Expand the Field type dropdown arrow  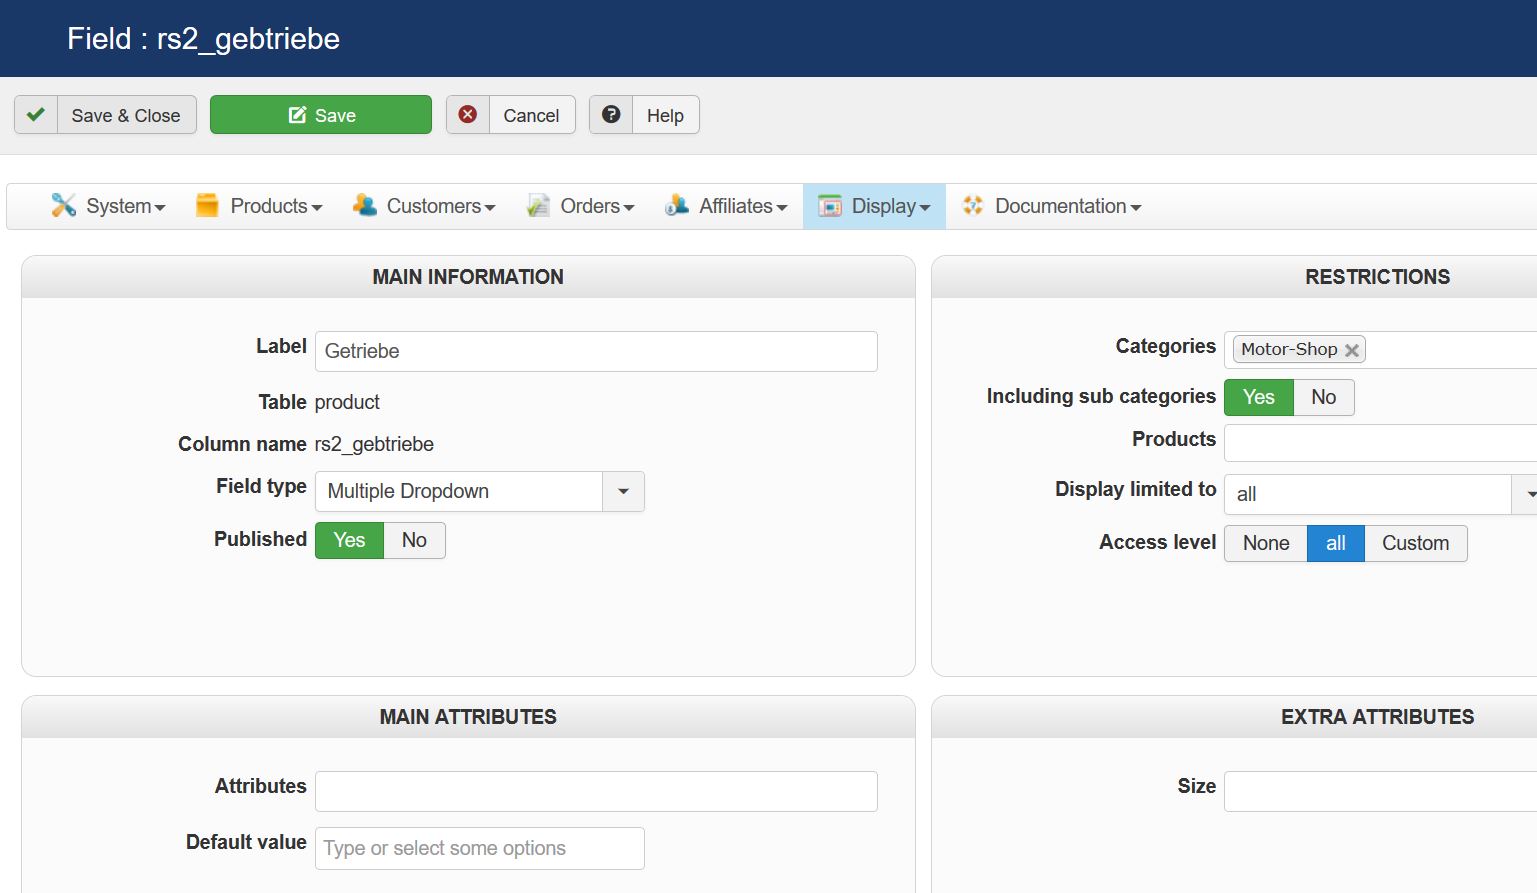[x=623, y=491]
